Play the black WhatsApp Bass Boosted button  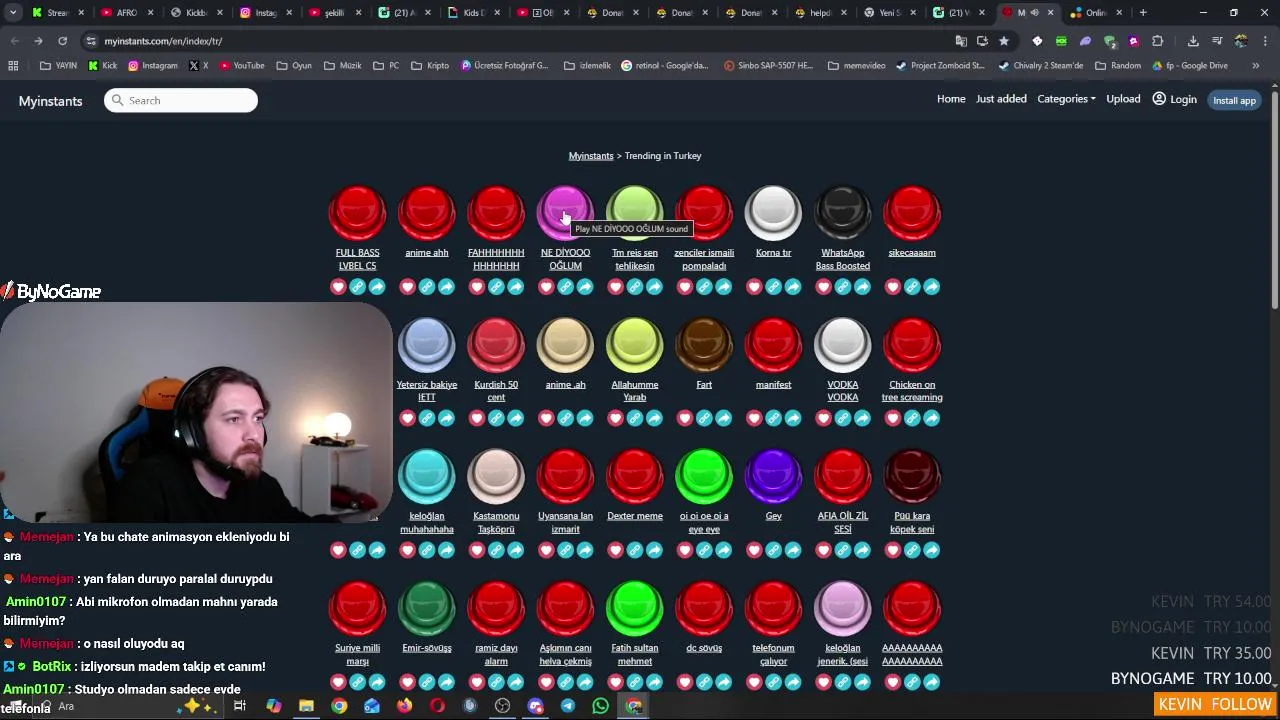(843, 213)
